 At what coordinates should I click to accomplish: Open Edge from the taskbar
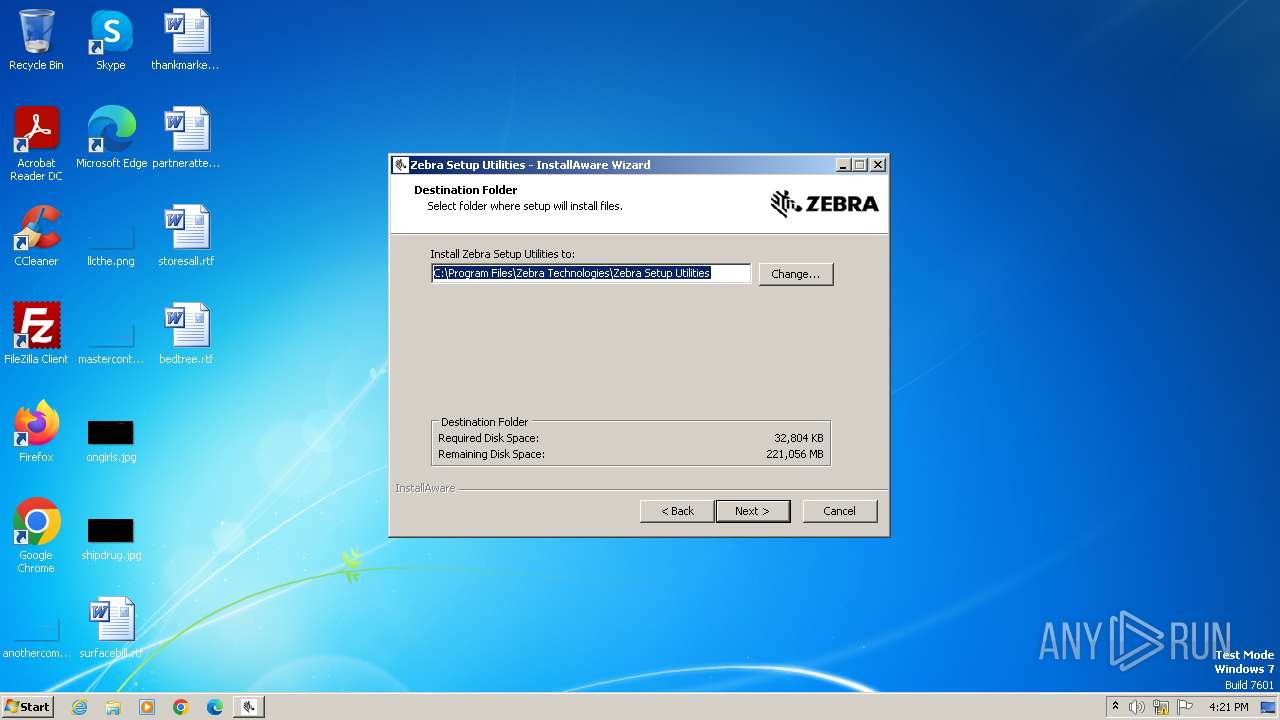tap(215, 707)
